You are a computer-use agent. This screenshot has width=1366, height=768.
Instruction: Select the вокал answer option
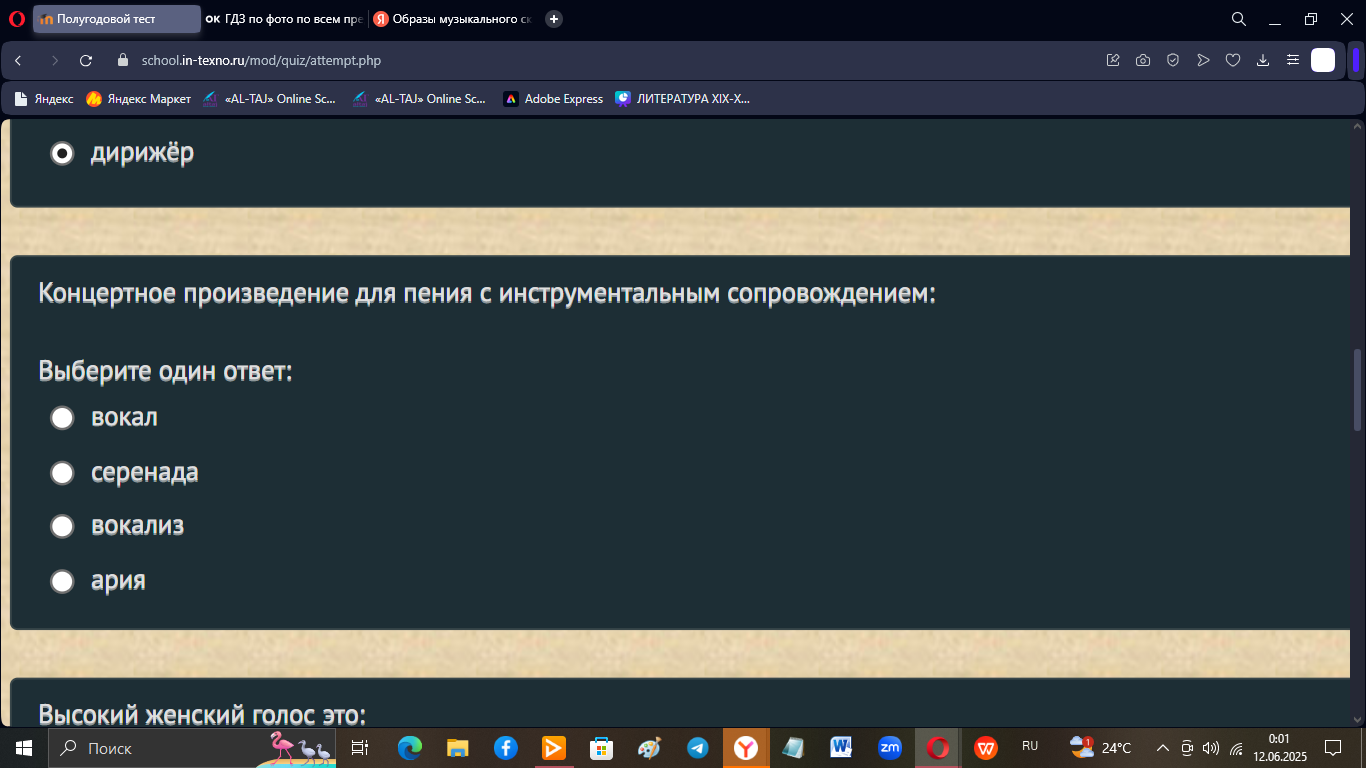click(x=62, y=417)
